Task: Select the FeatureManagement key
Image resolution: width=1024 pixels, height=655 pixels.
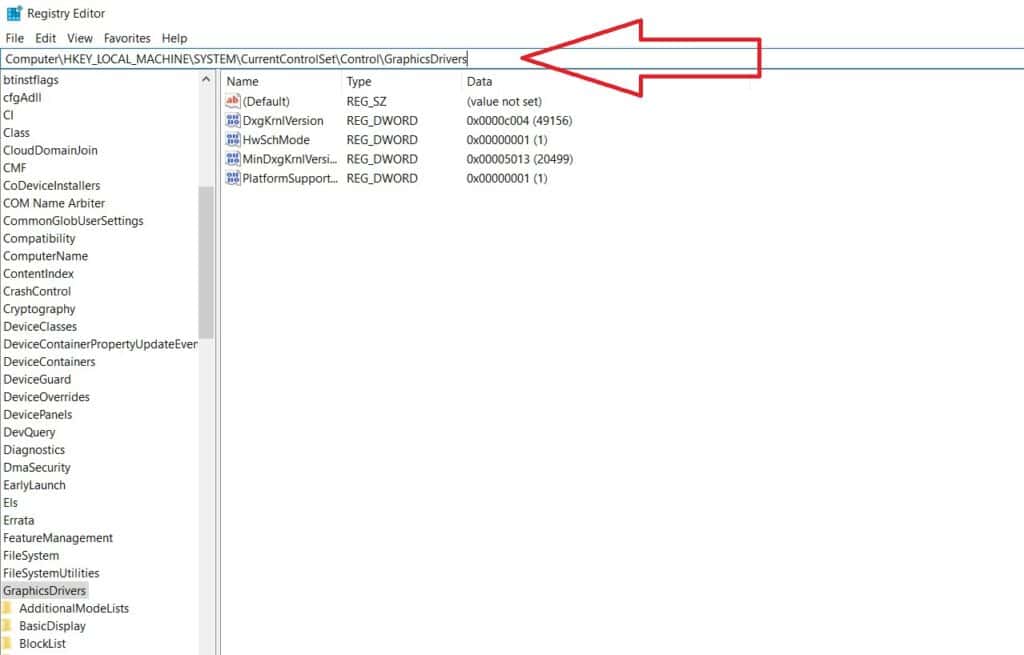Action: click(57, 538)
